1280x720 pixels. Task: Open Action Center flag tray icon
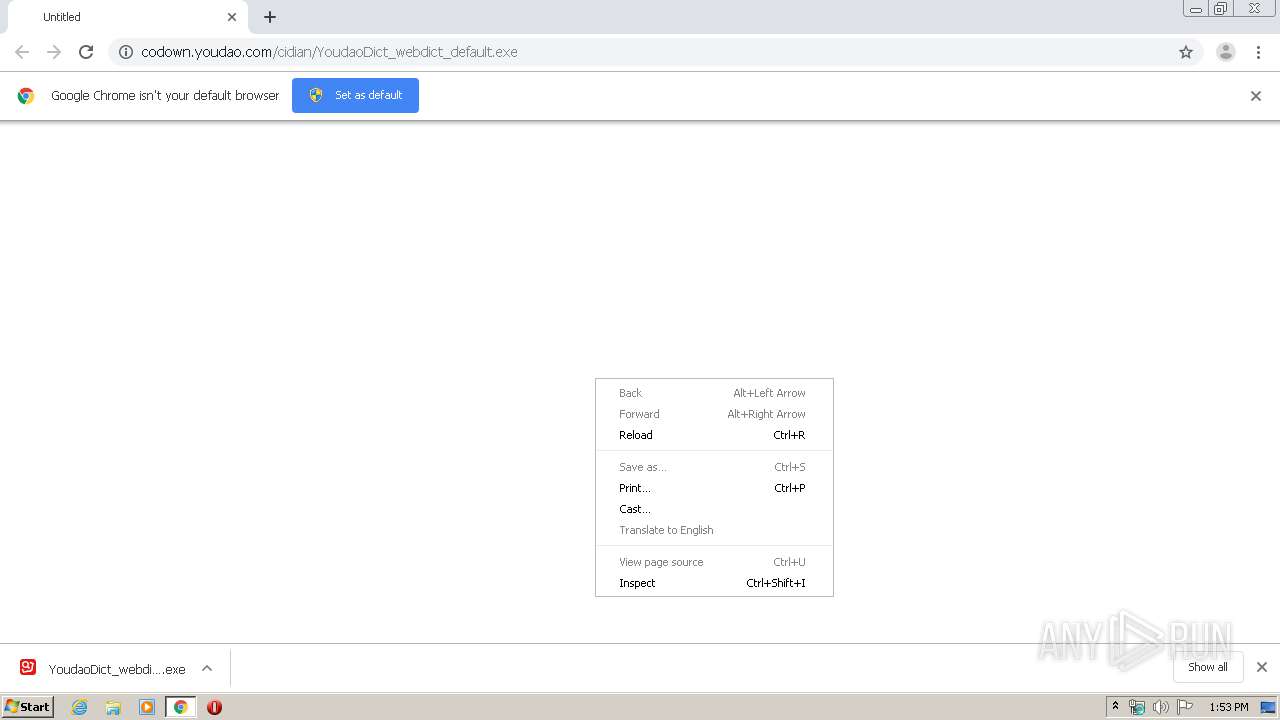point(1185,707)
